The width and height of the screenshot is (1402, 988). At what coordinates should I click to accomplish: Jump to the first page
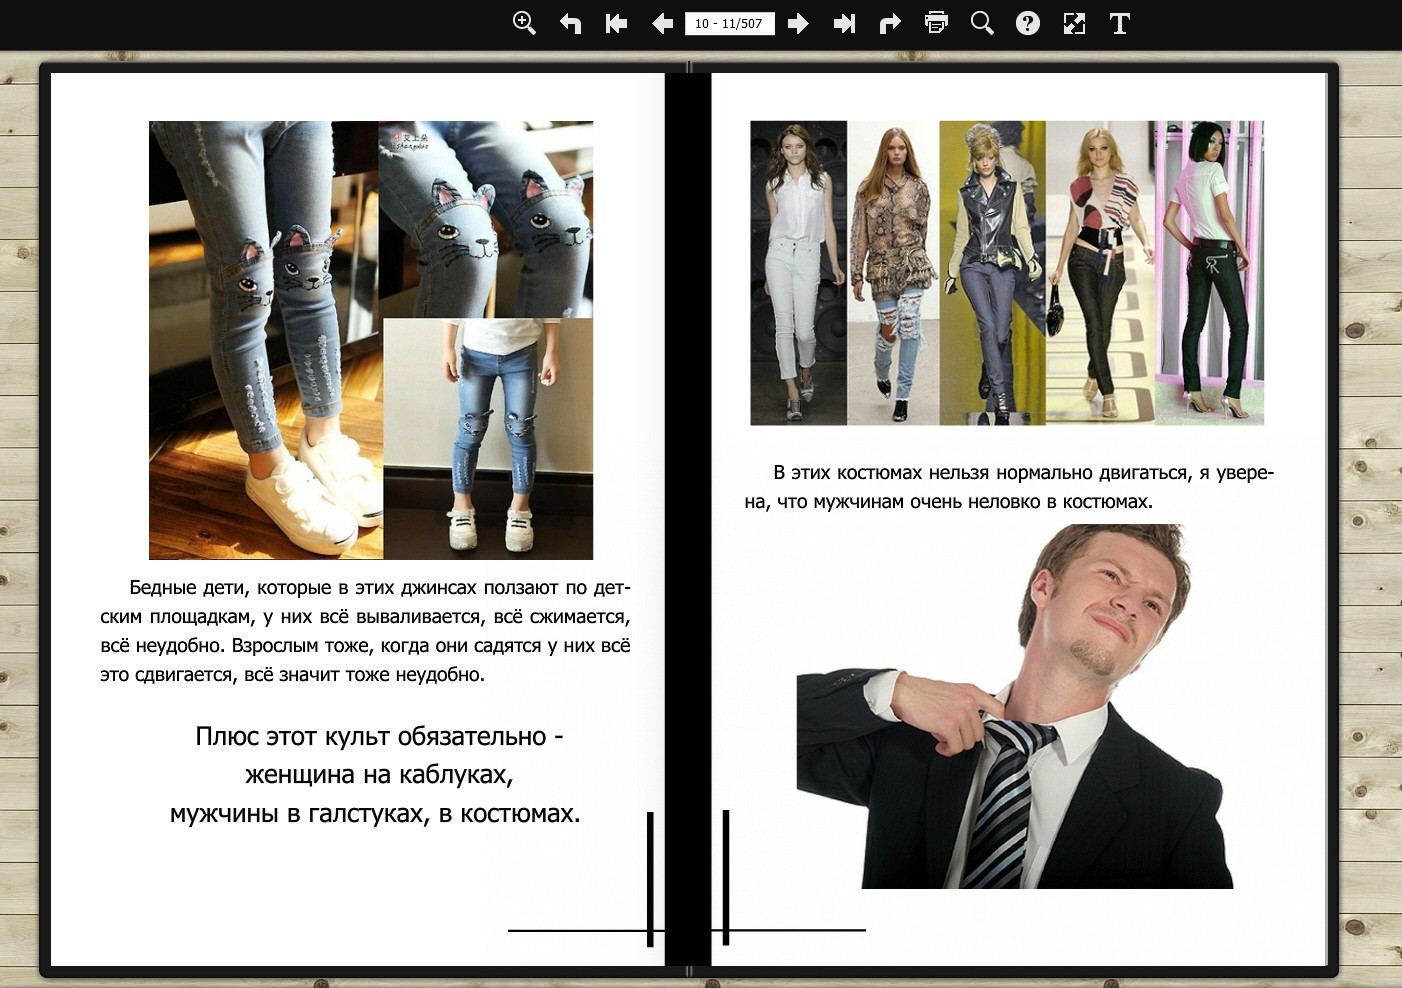click(x=616, y=23)
